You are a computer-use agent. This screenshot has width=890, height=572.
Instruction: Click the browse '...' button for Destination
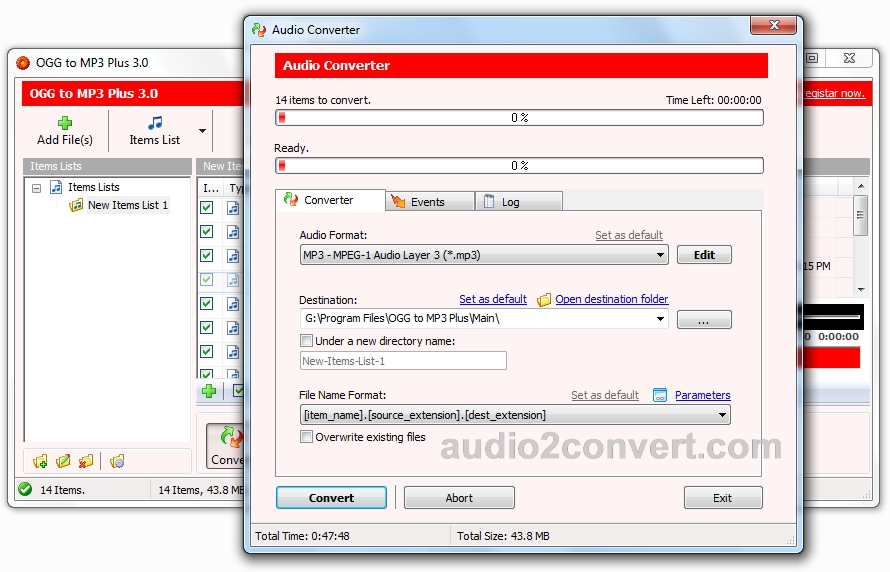point(704,319)
